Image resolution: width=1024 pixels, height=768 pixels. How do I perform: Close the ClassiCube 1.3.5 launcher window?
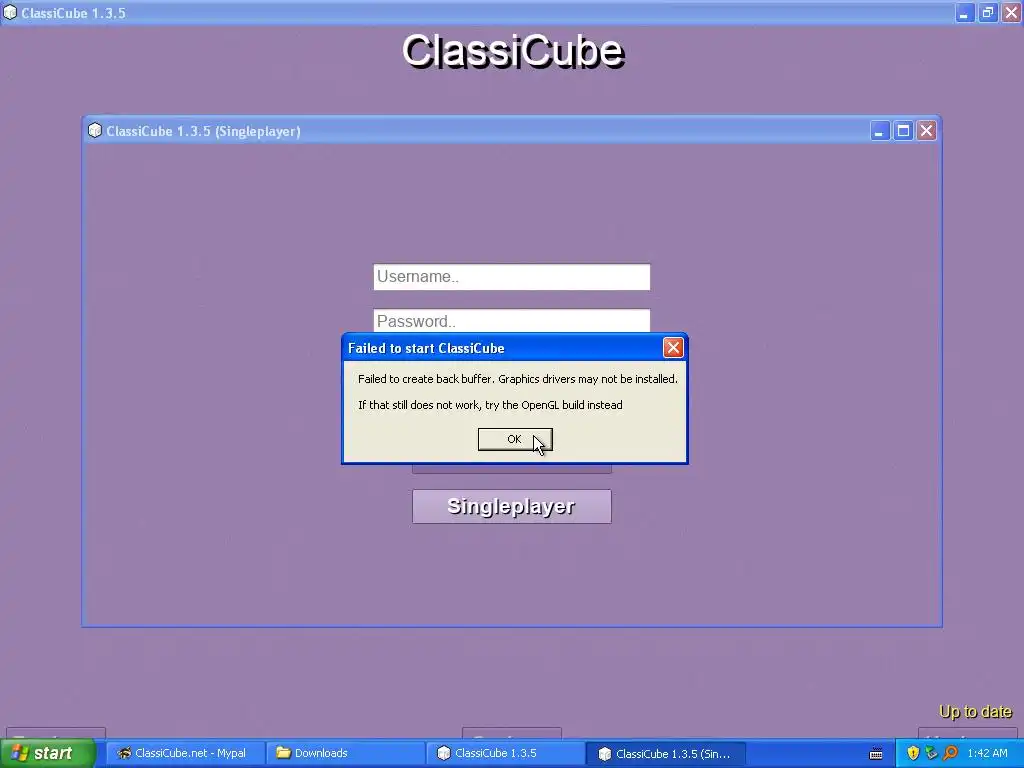click(x=1011, y=13)
